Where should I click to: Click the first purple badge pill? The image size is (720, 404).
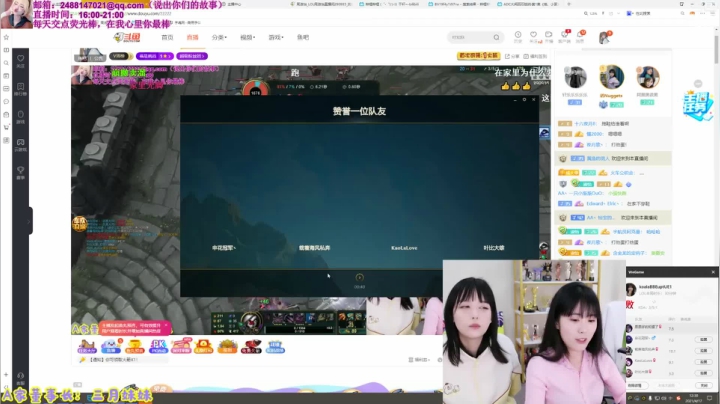[154, 56]
